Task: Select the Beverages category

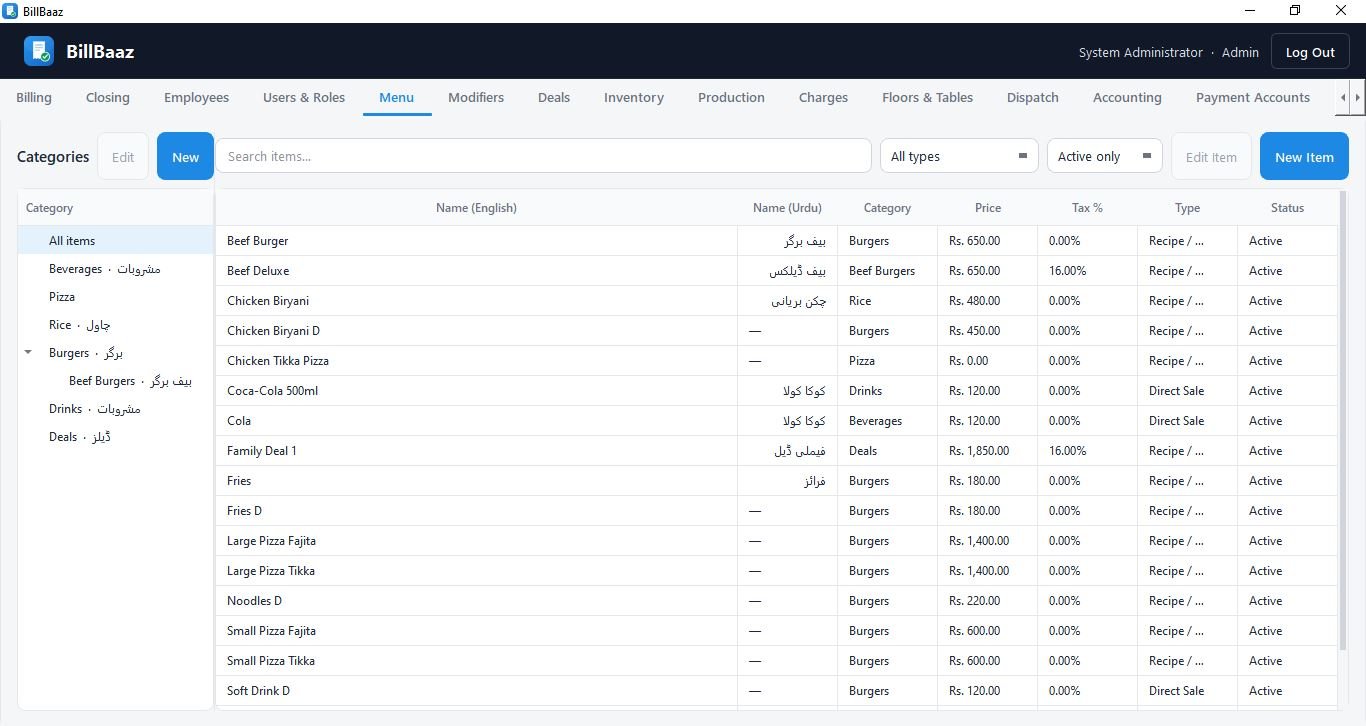Action: (116, 269)
